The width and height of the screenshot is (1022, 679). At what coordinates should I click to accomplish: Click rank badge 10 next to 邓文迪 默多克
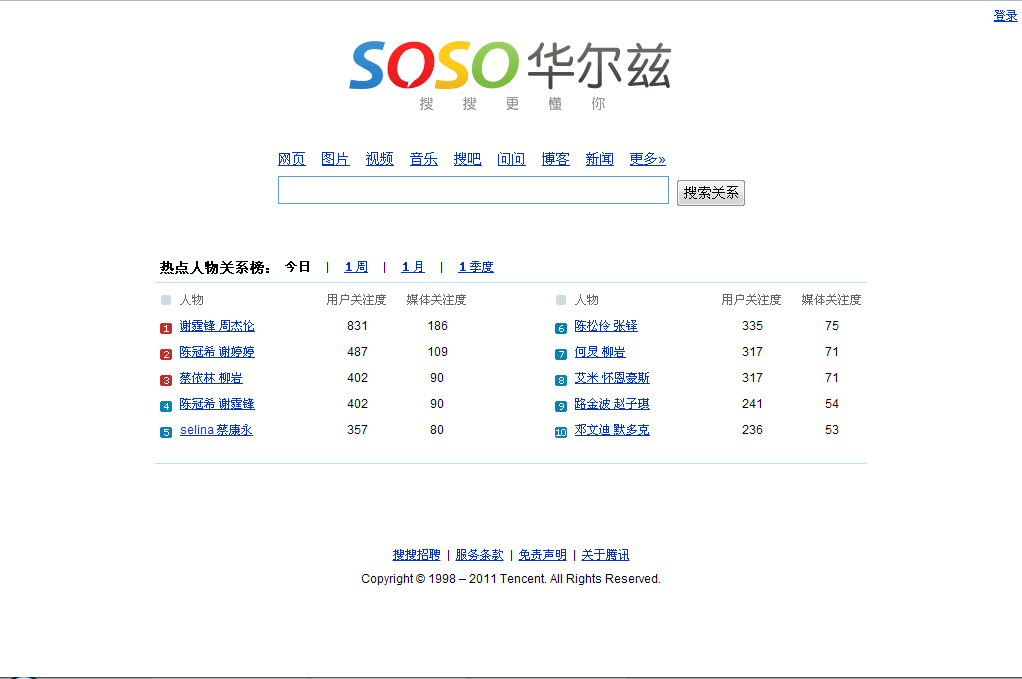pos(559,431)
